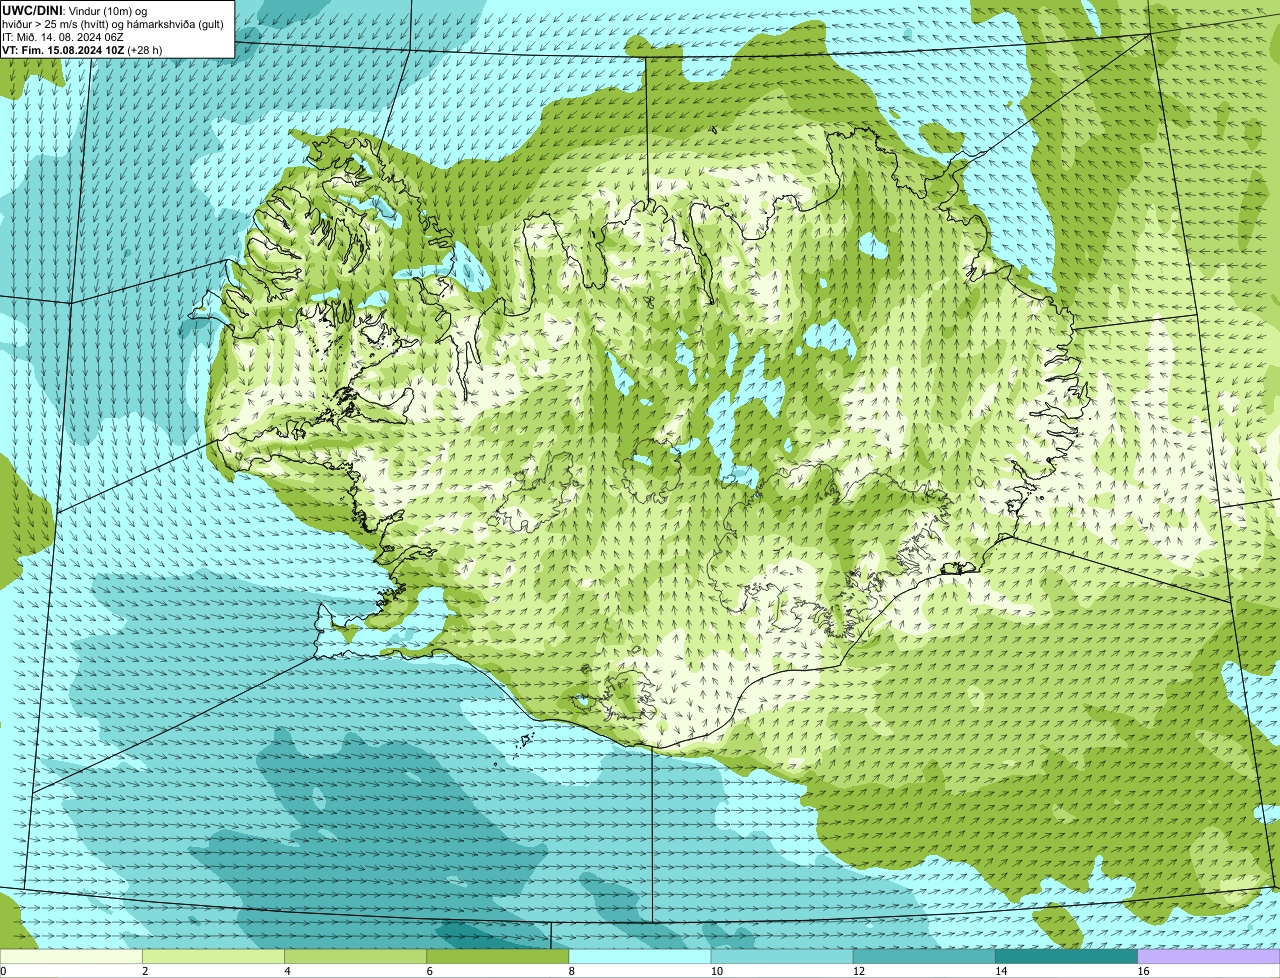Click the '8' label on the wind scale
The width and height of the screenshot is (1280, 978).
pos(572,971)
